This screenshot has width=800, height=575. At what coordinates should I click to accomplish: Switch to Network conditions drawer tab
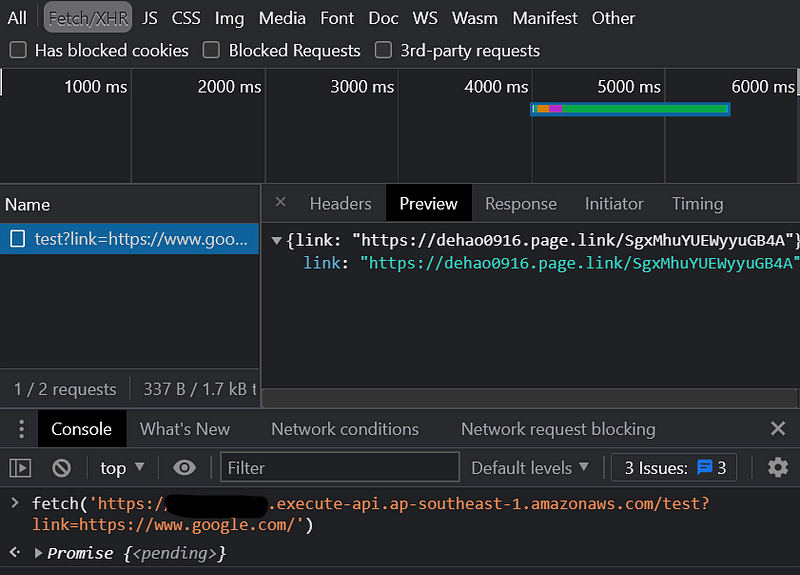345,429
